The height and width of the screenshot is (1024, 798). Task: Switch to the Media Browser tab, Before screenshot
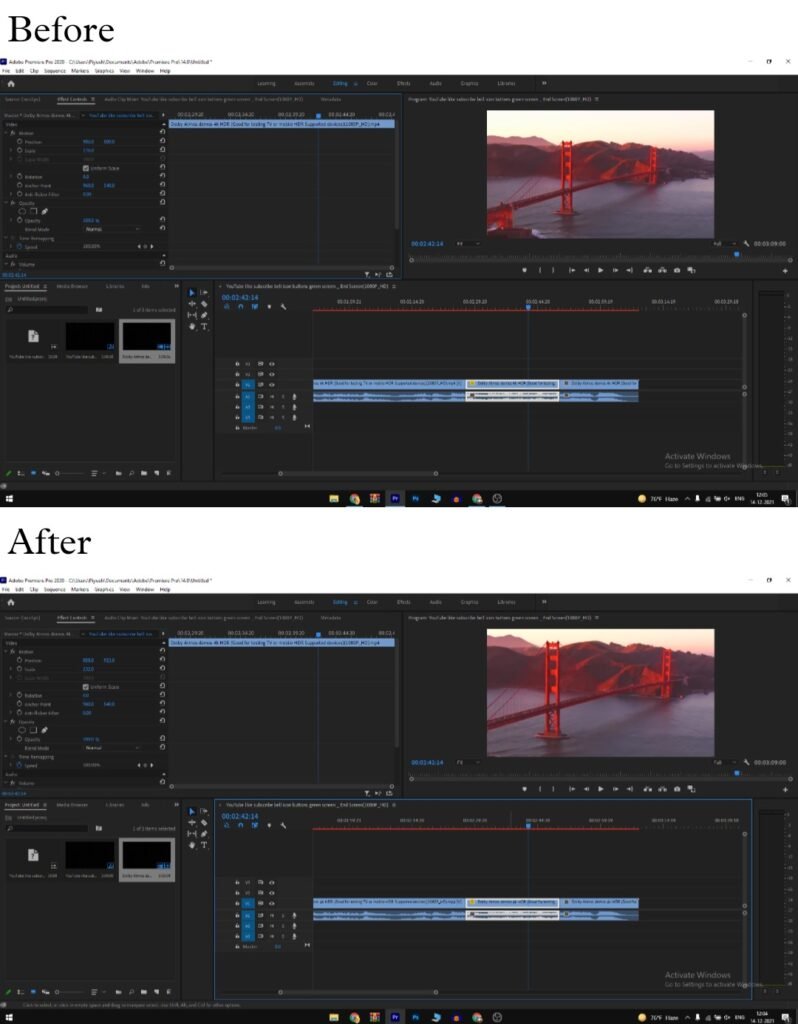(72, 286)
